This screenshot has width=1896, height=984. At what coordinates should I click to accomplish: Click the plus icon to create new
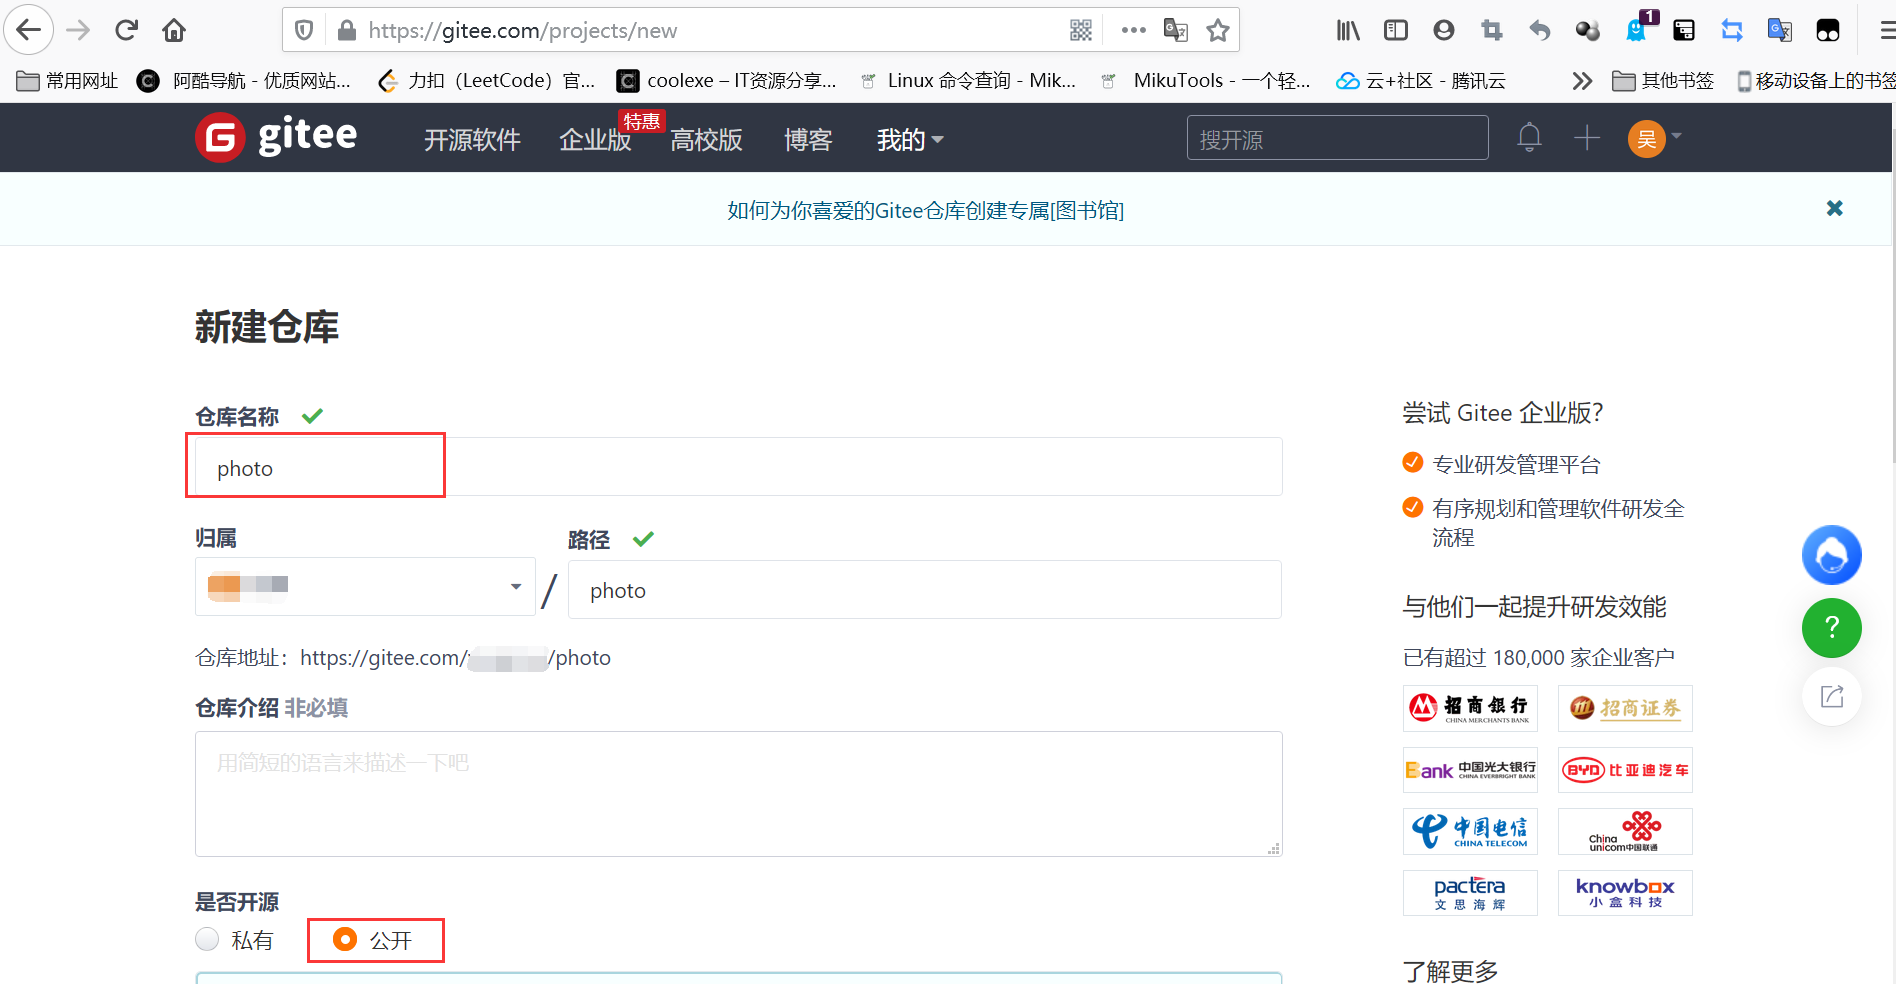point(1585,137)
